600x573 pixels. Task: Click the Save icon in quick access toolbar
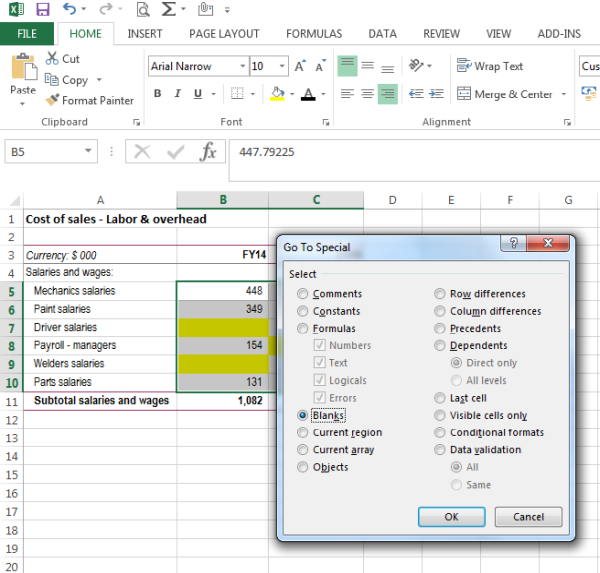42,10
